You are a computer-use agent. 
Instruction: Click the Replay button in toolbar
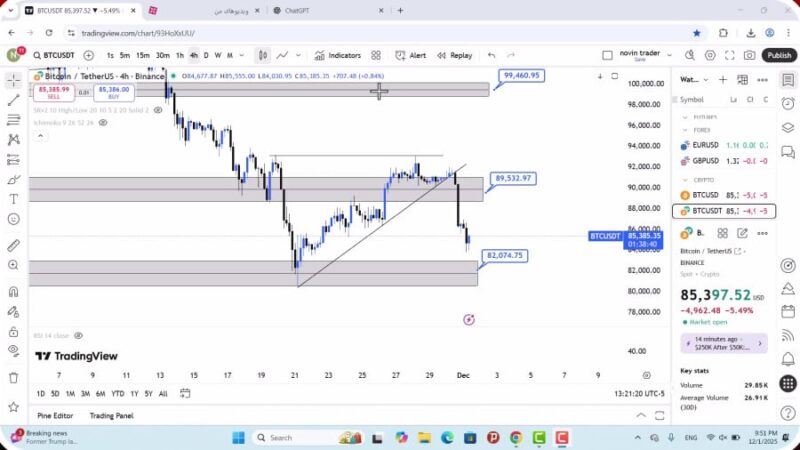455,56
